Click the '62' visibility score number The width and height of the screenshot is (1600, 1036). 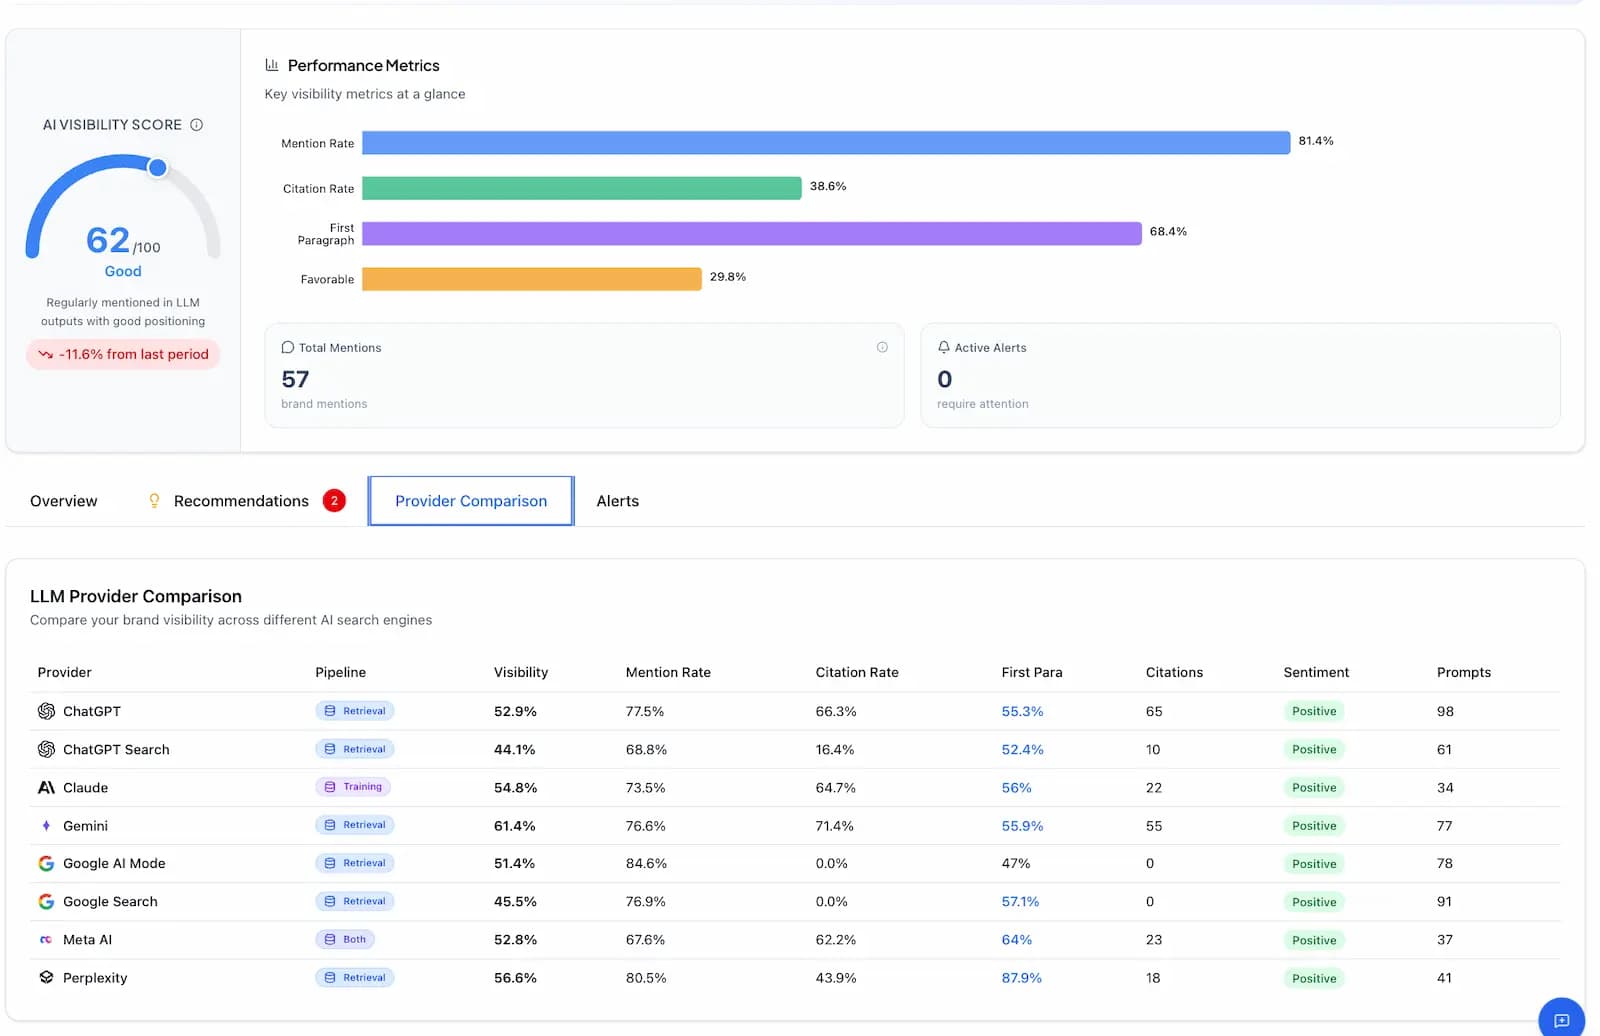point(108,240)
